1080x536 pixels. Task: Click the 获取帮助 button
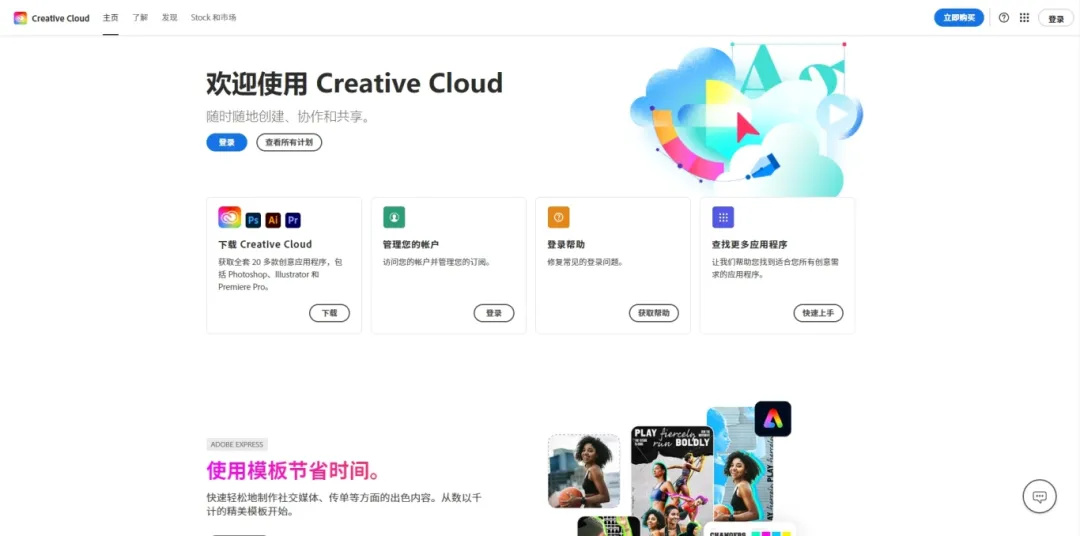654,313
